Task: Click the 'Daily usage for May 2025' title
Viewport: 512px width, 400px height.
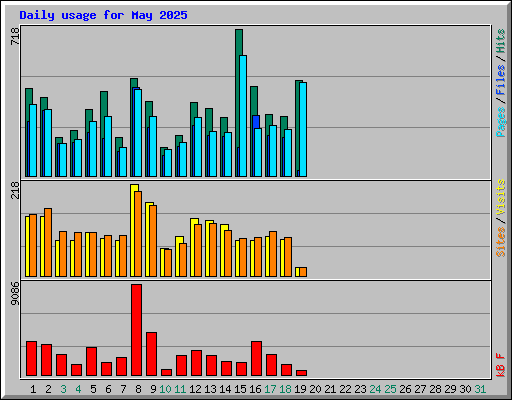Action: pyautogui.click(x=103, y=15)
